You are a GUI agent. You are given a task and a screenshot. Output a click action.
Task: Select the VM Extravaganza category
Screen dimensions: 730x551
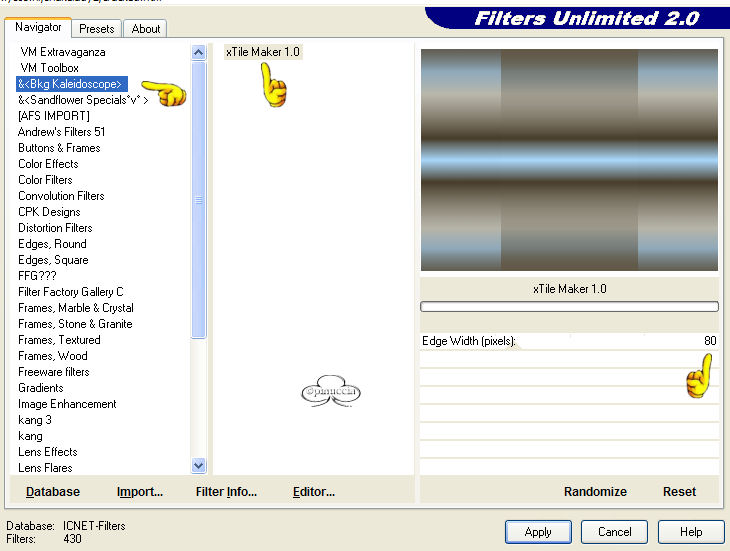coord(63,52)
